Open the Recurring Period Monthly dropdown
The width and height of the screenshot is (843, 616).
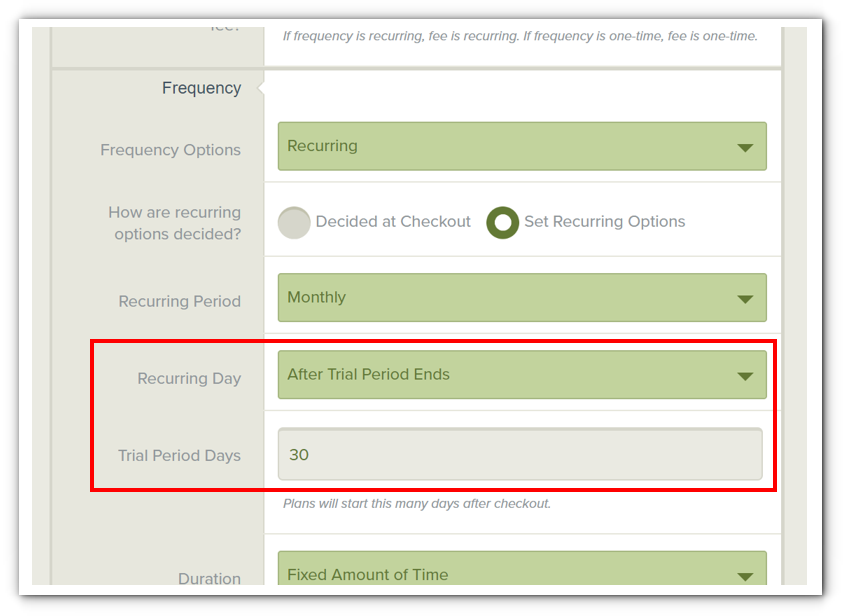[522, 297]
